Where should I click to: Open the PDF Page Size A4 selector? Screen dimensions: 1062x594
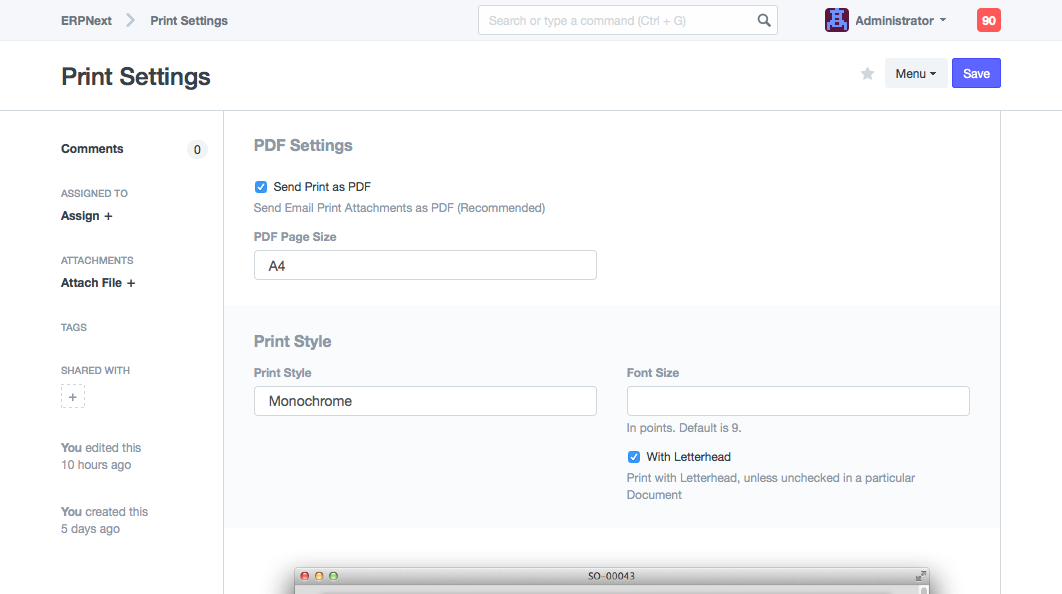[425, 265]
